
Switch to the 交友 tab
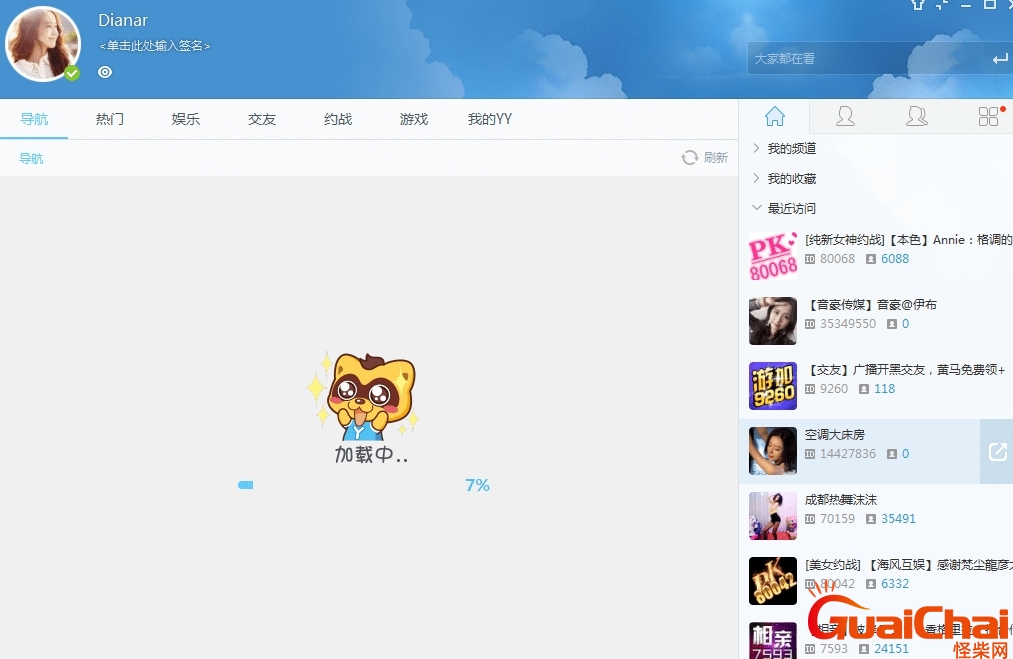pyautogui.click(x=262, y=119)
